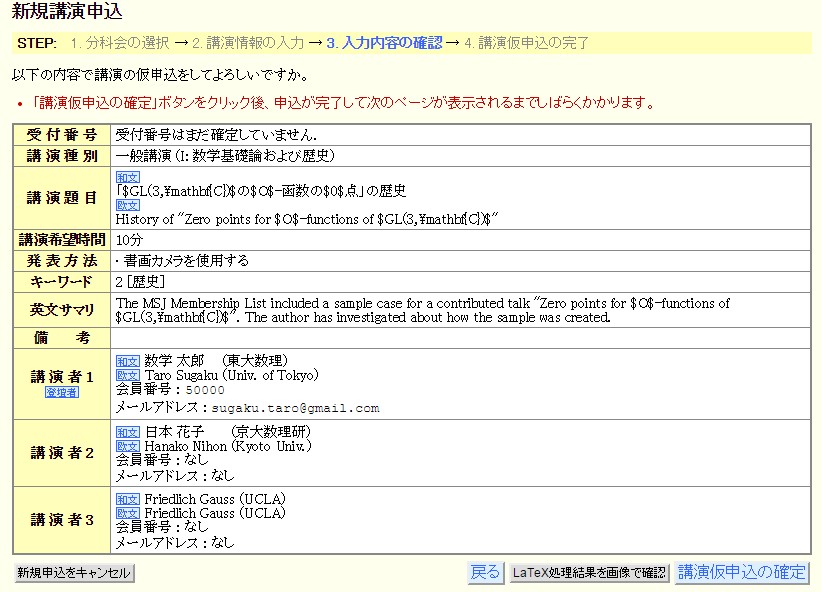Click the 和文 badge in the 講演題目 row

128,177
